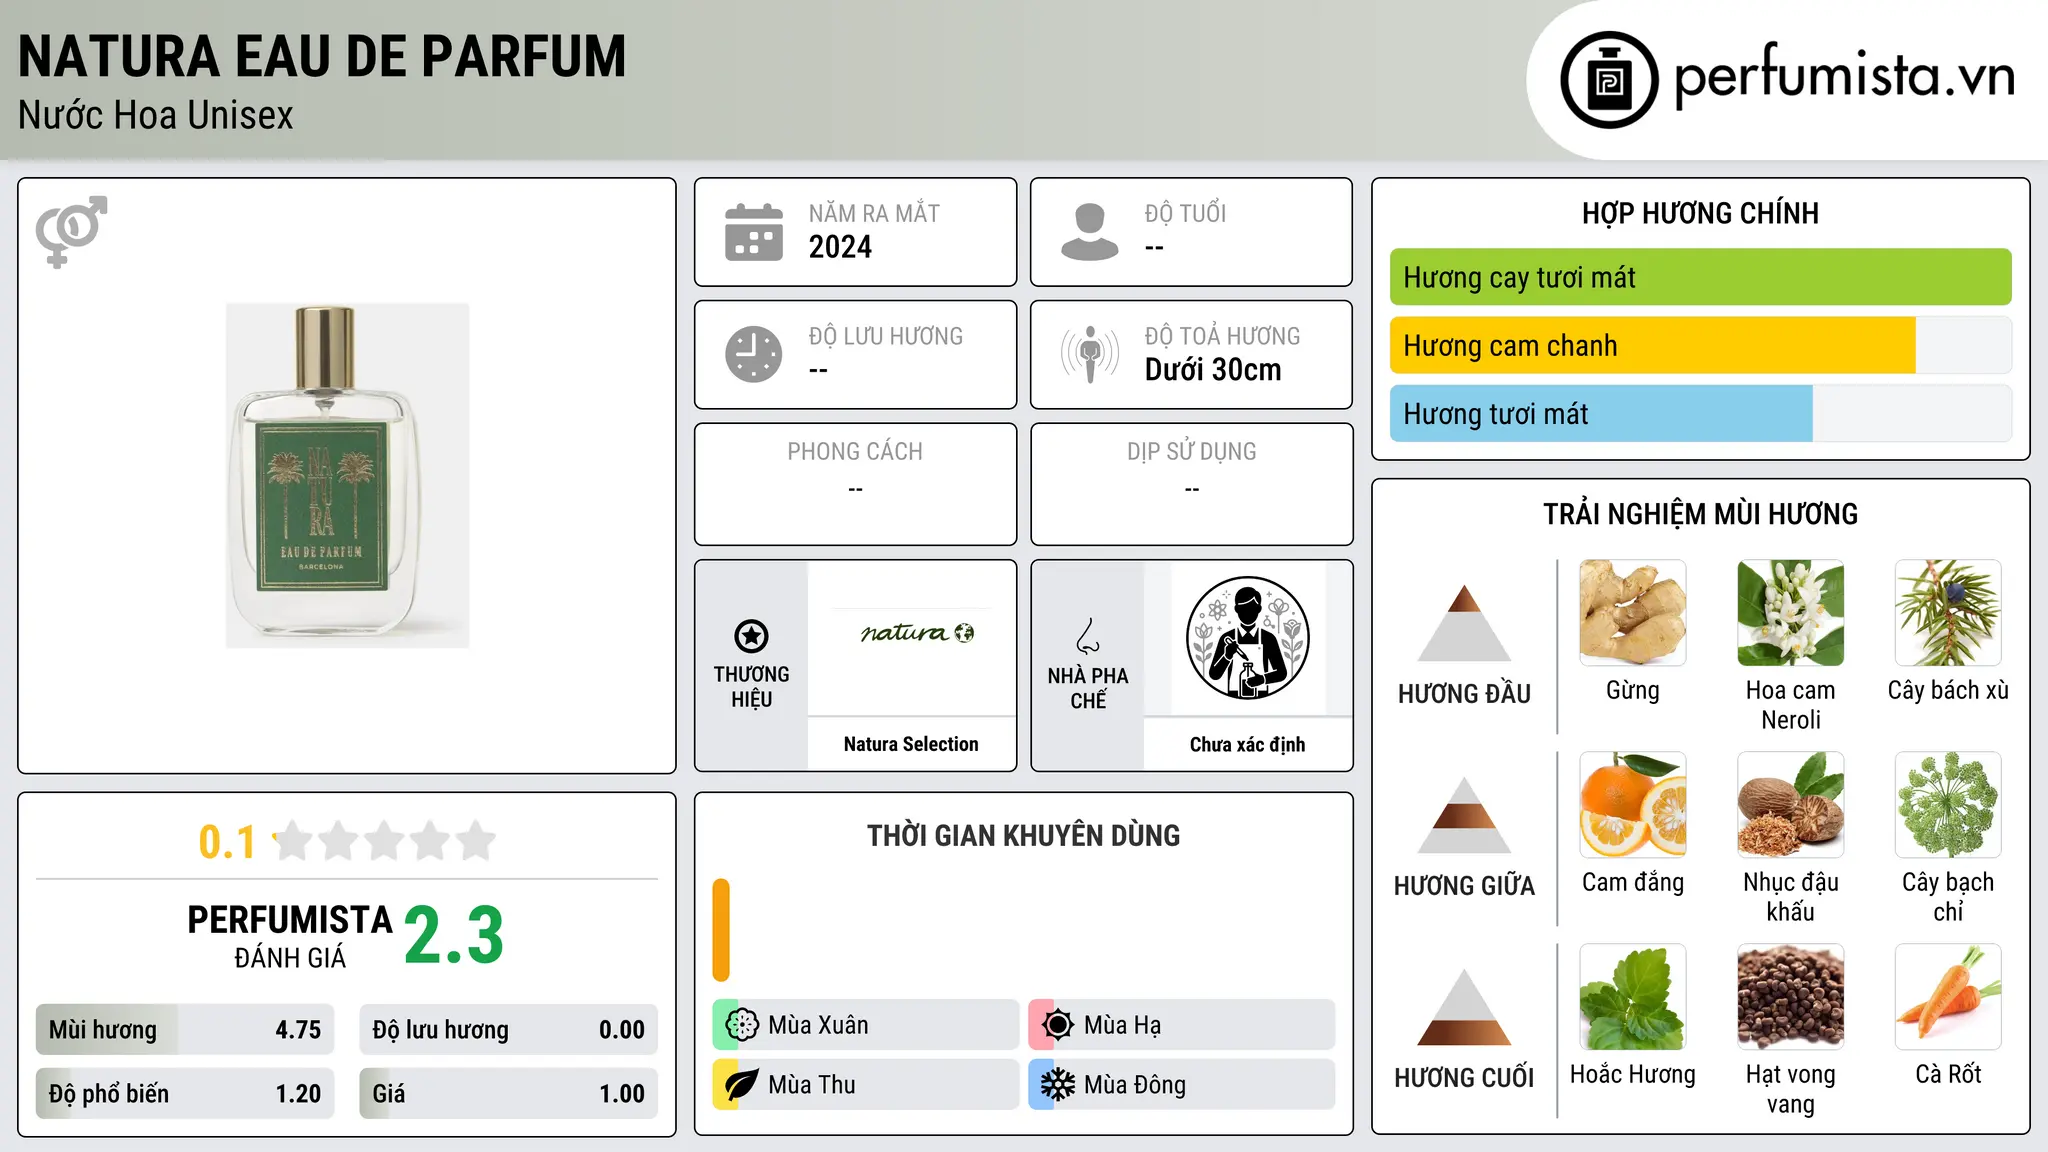Click the Mùa Đông snowflake icon

click(x=1058, y=1085)
